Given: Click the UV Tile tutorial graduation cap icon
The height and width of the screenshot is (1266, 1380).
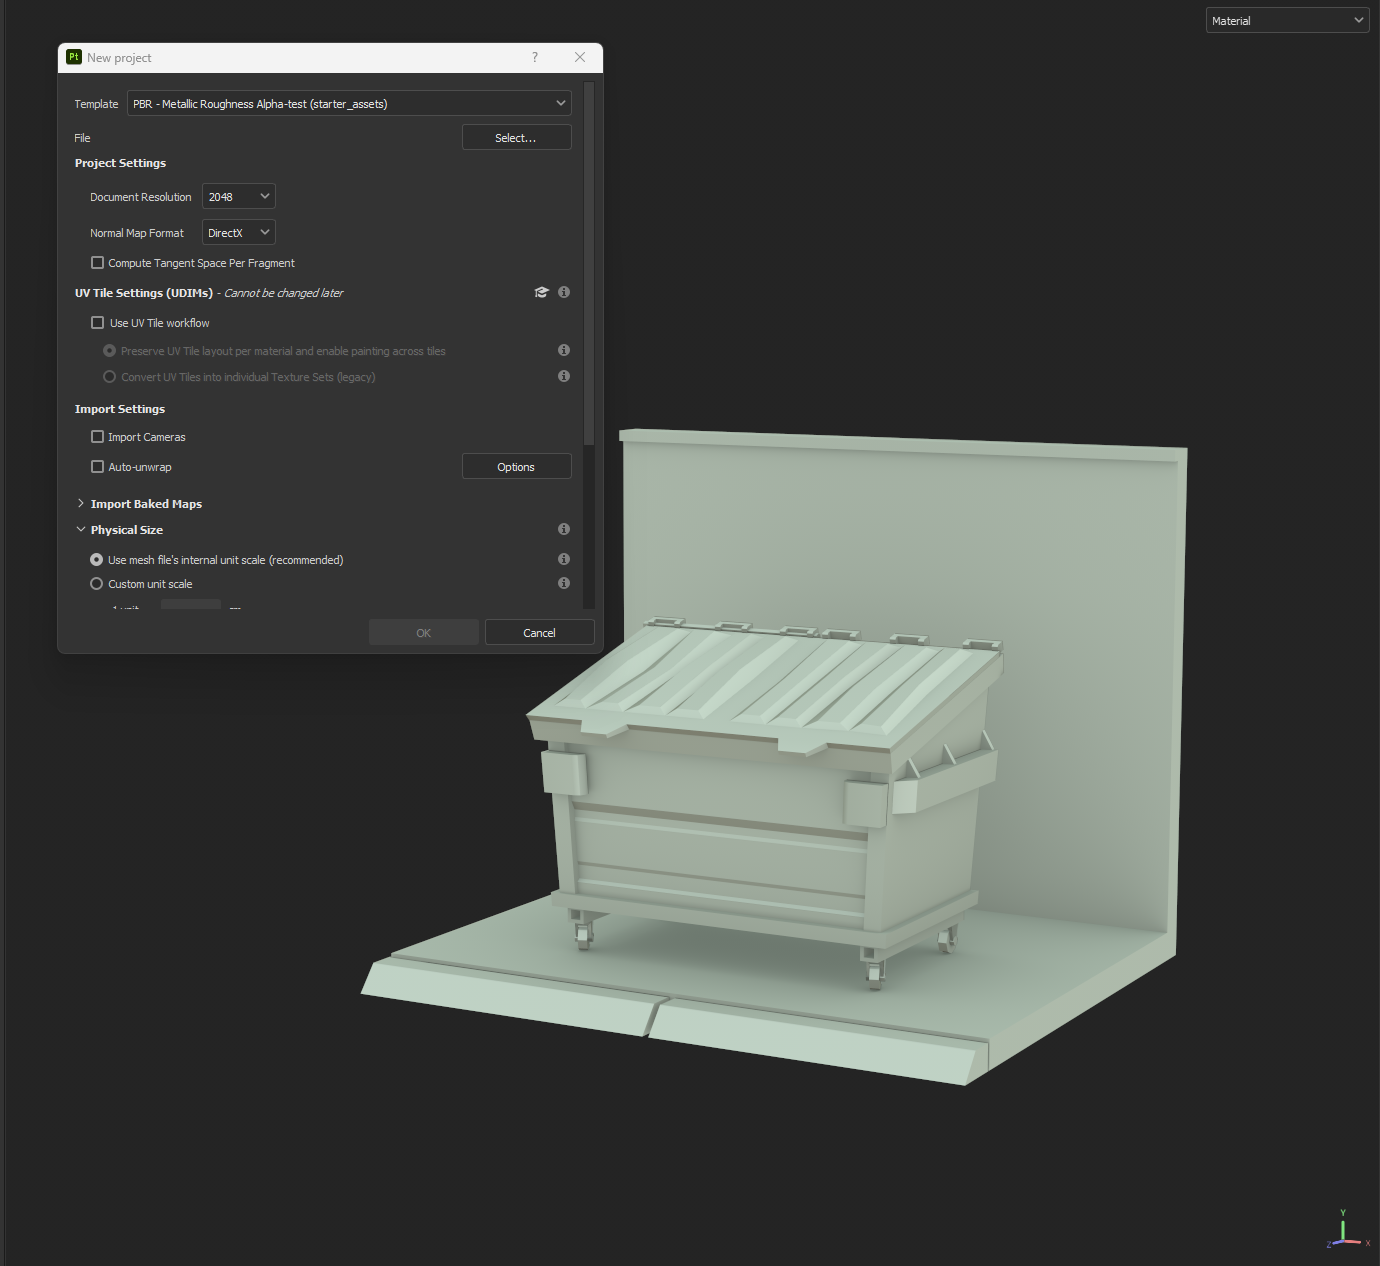Looking at the screenshot, I should click(x=541, y=293).
